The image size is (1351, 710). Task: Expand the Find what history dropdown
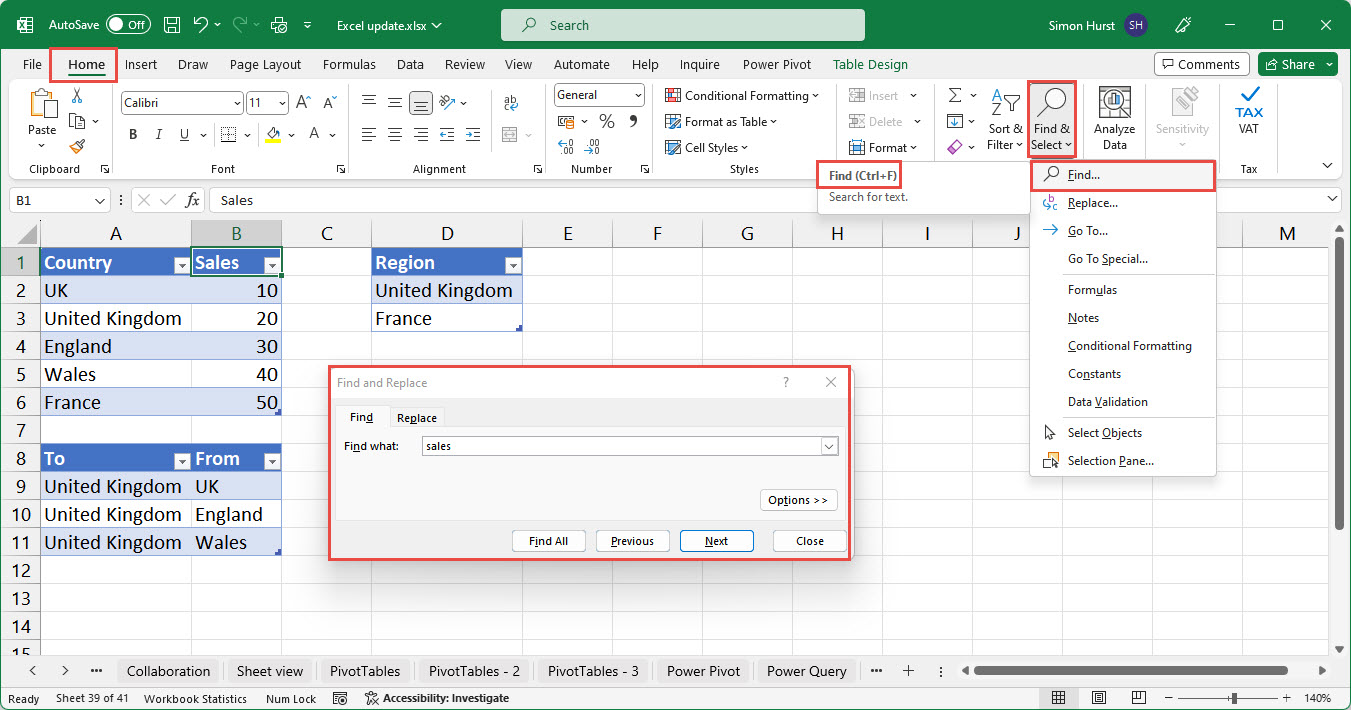[829, 446]
